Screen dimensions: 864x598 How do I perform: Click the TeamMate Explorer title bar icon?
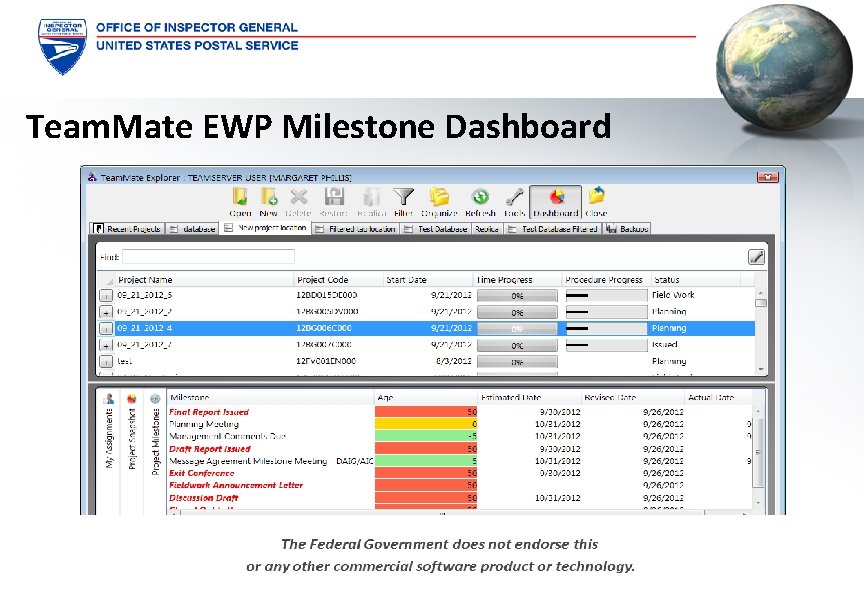tap(93, 177)
